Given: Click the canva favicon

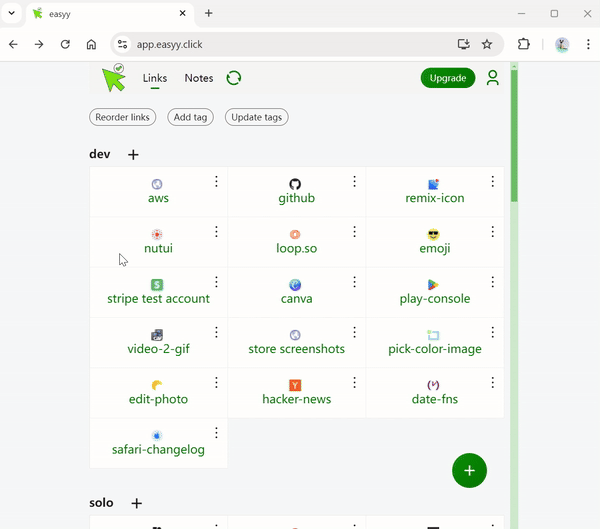Looking at the screenshot, I should pos(295,285).
